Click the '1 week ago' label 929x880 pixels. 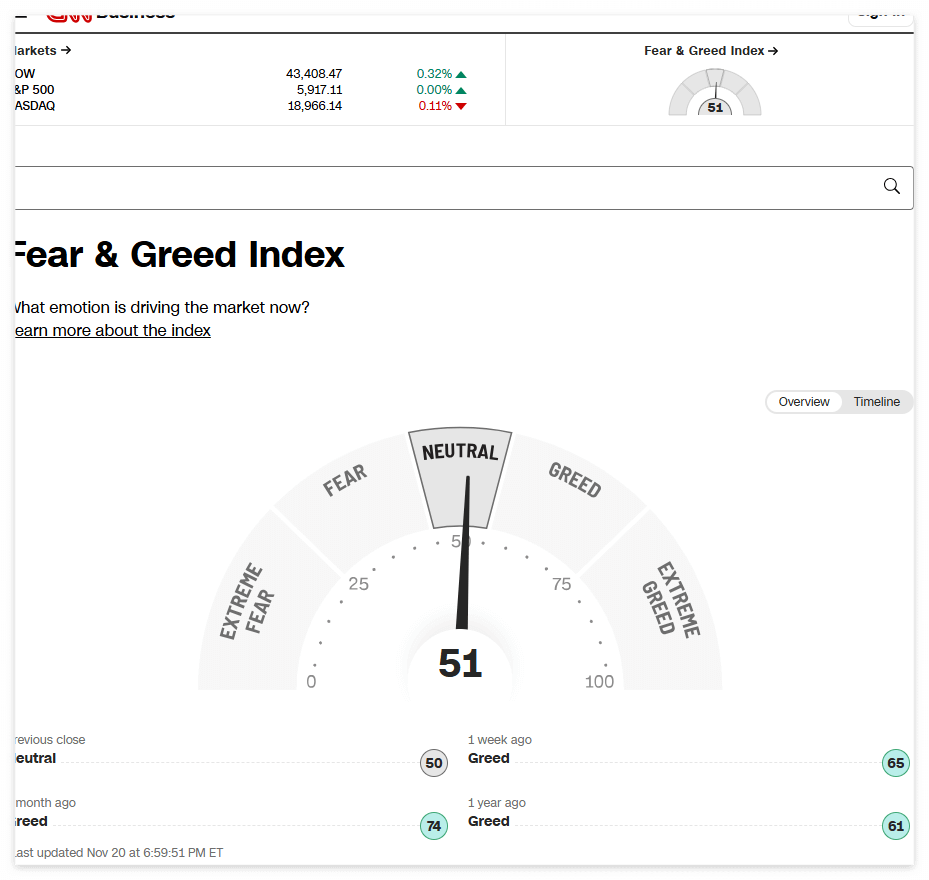(x=499, y=740)
